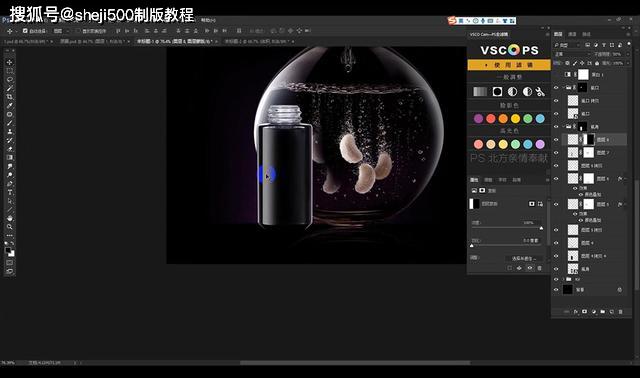Toggle visibility of second layer group
This screenshot has height=378, width=640.
[556, 127]
